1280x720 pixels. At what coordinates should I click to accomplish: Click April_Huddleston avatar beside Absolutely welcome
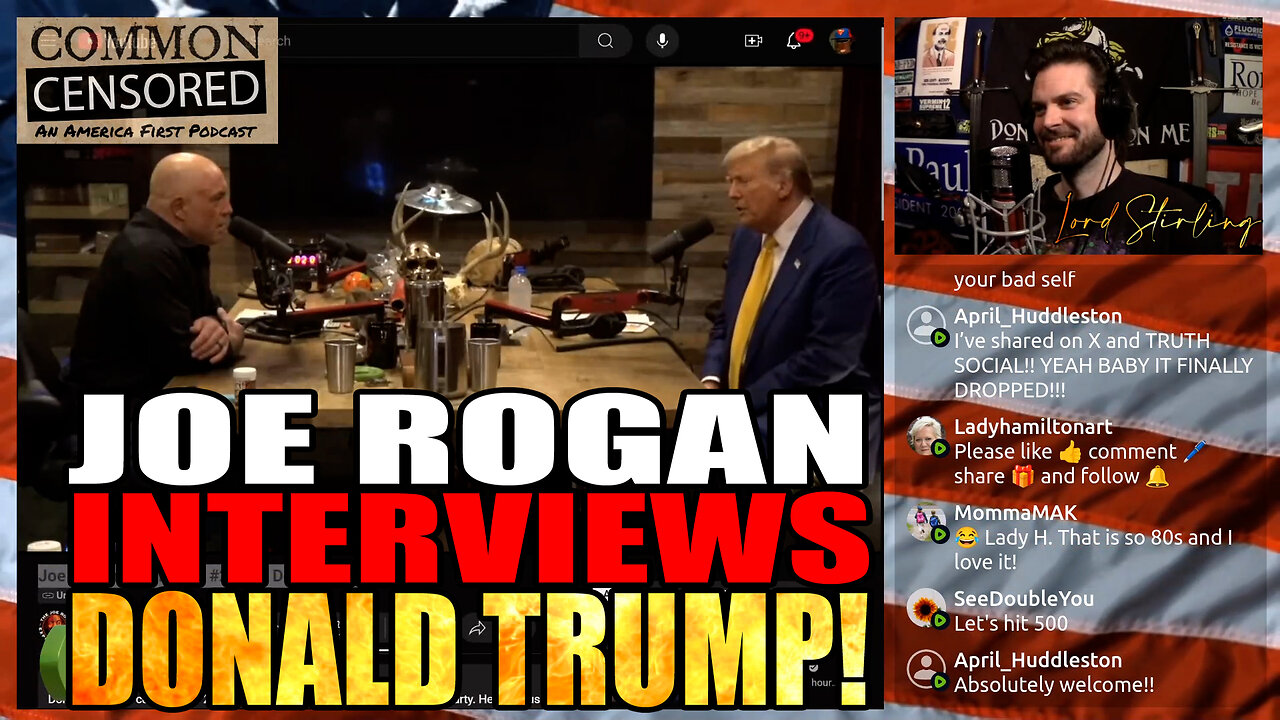pyautogui.click(x=926, y=669)
